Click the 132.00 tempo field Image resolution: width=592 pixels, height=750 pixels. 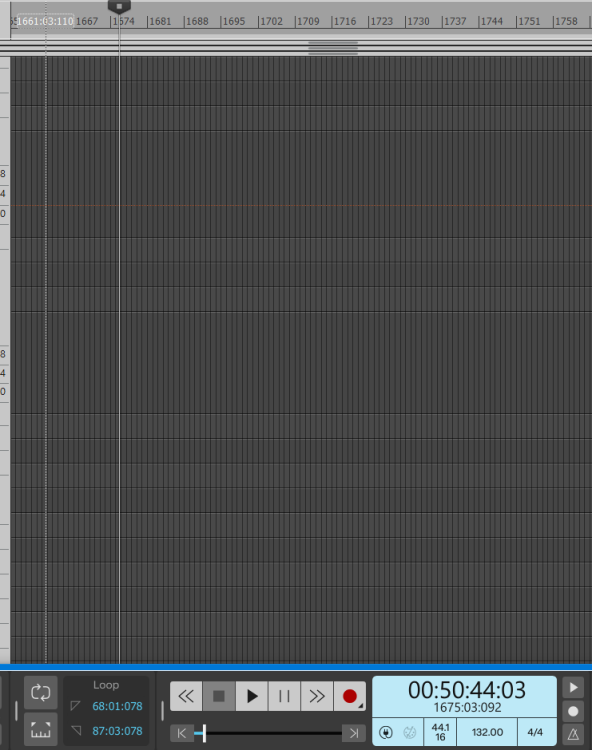coord(487,732)
